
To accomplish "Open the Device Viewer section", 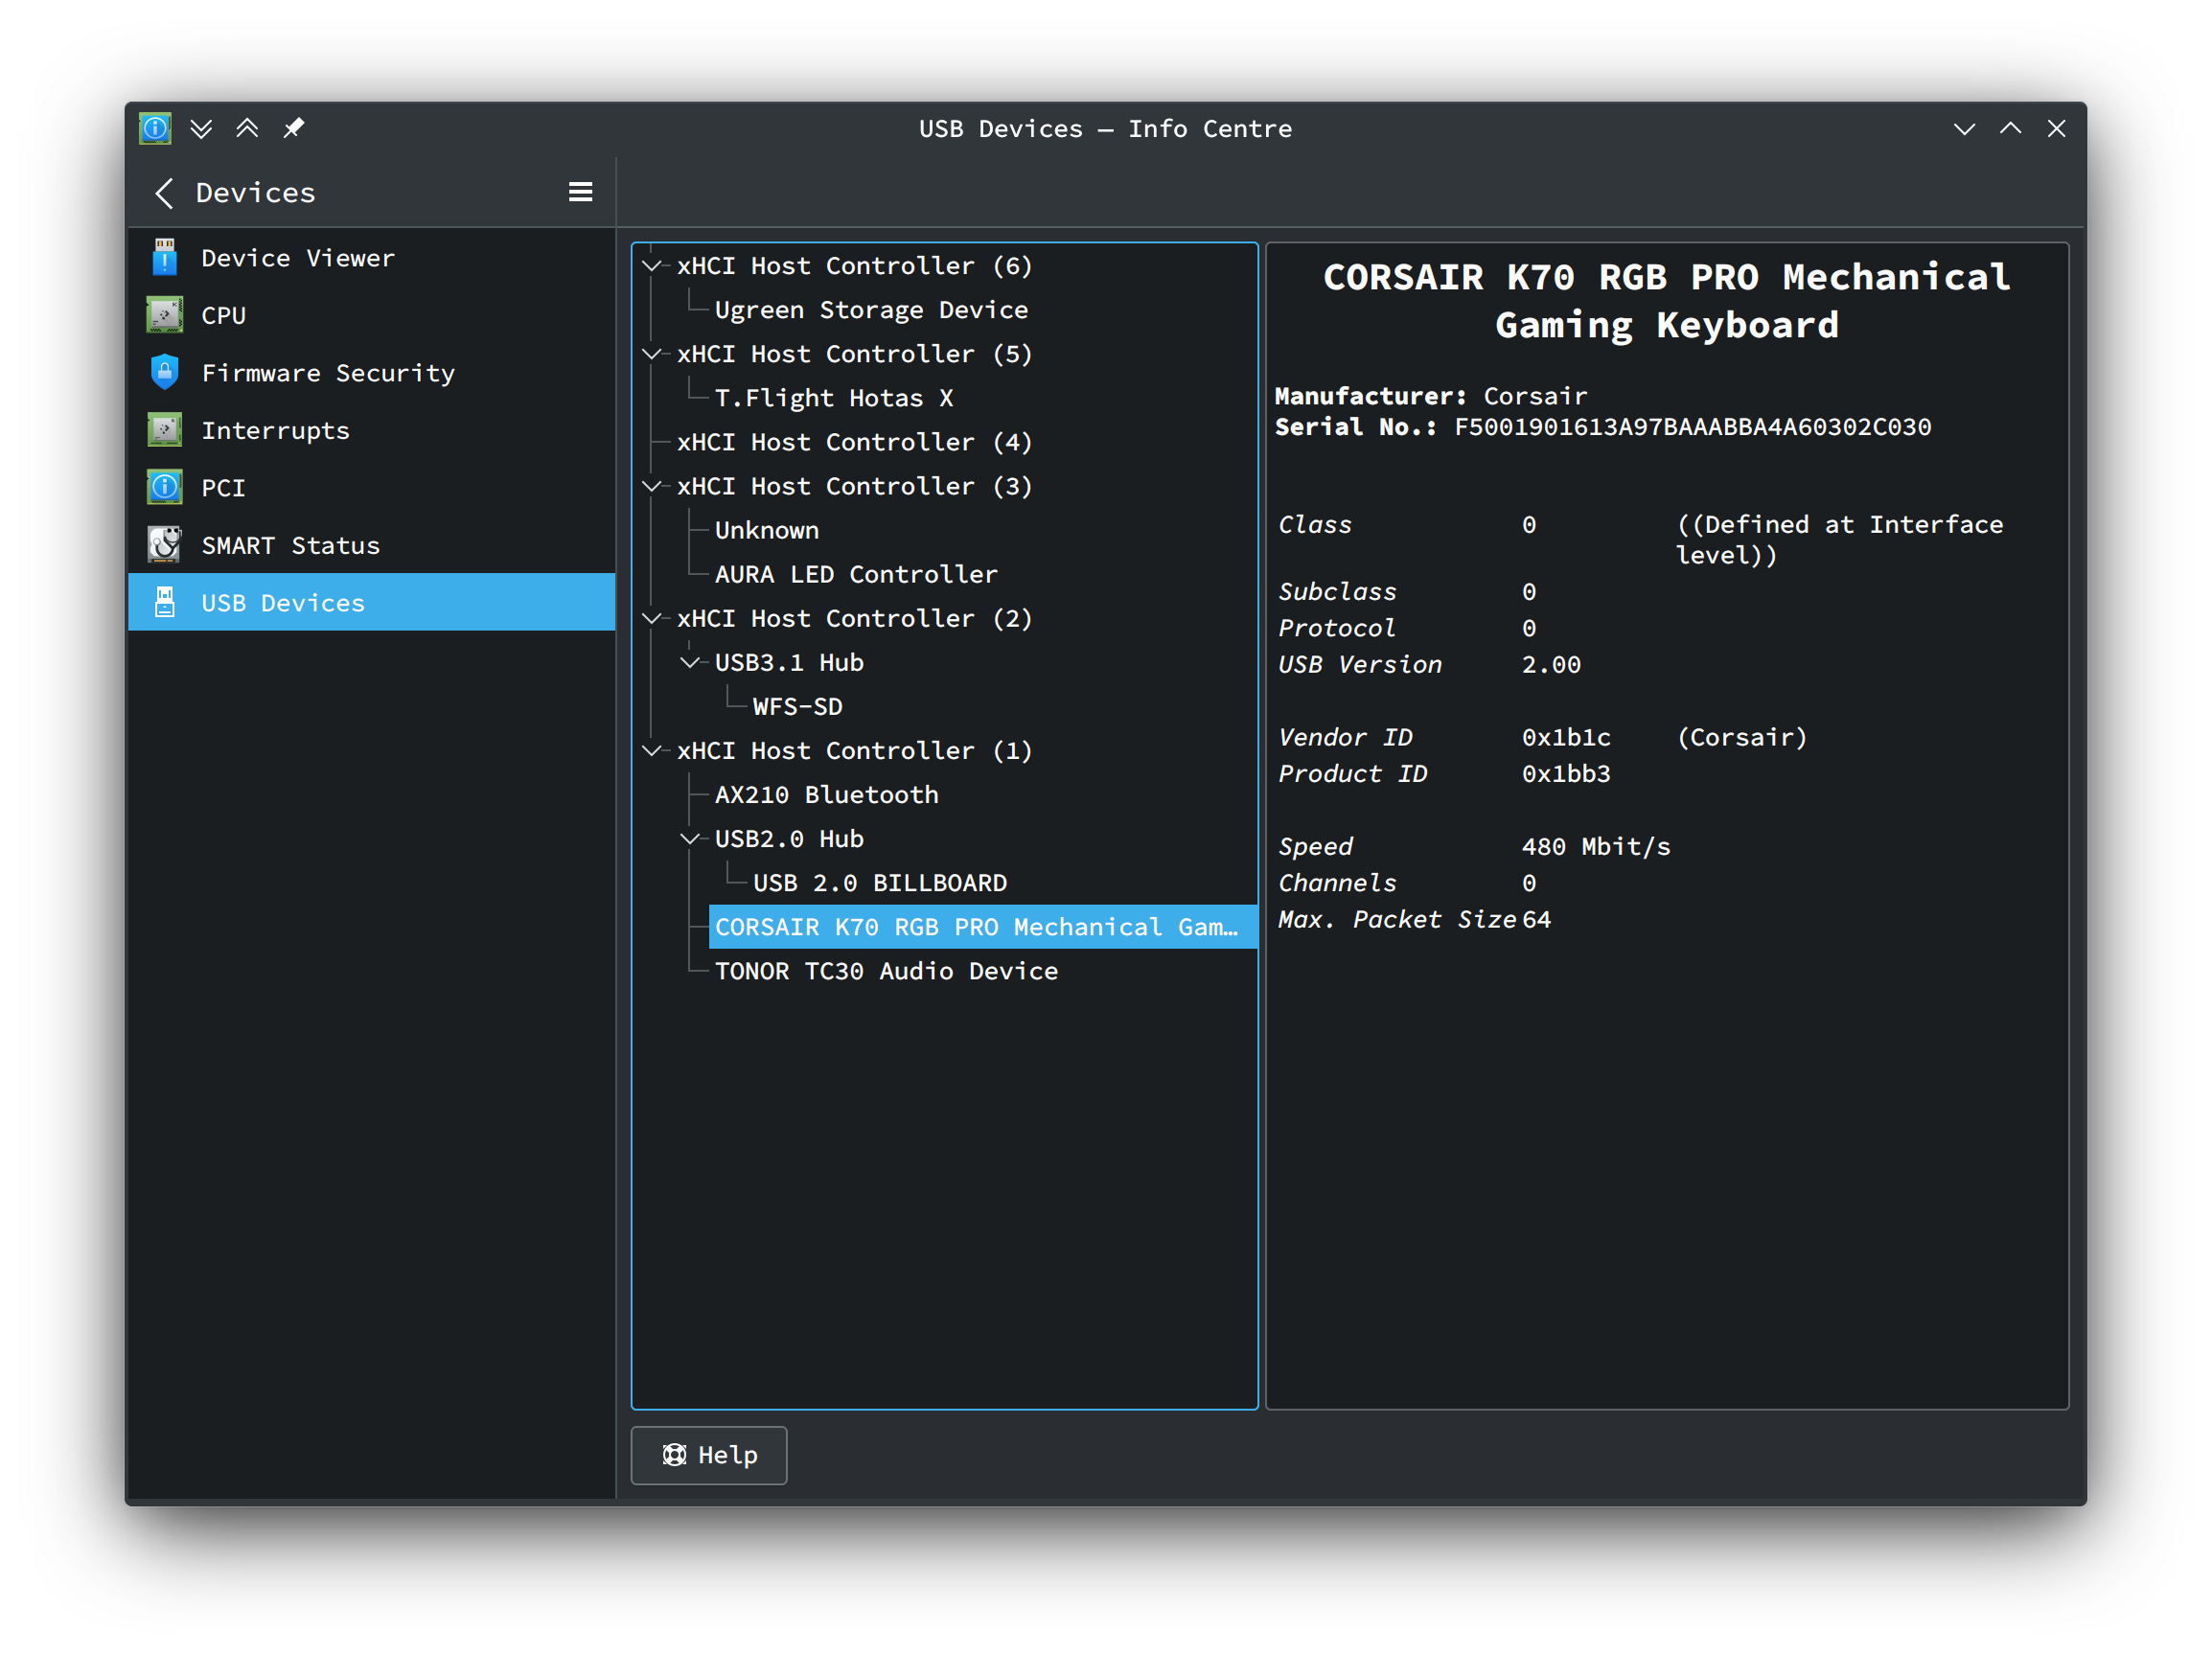I will 165,257.
